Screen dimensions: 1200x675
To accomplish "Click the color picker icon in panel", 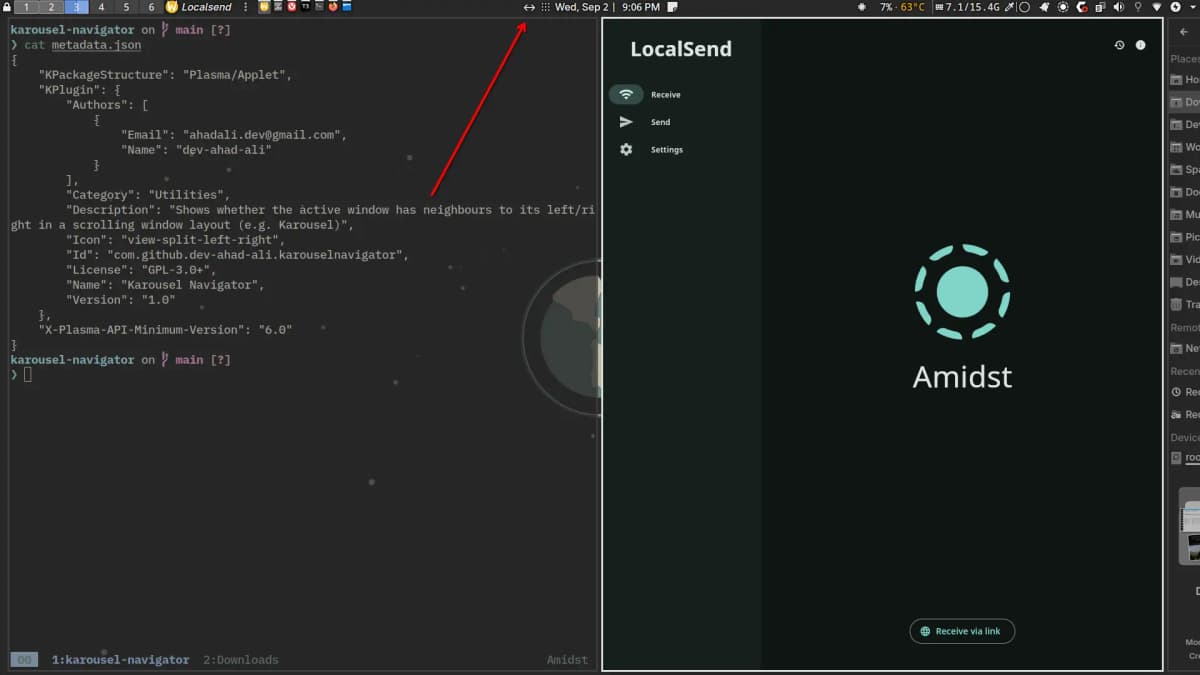I will point(1009,7).
